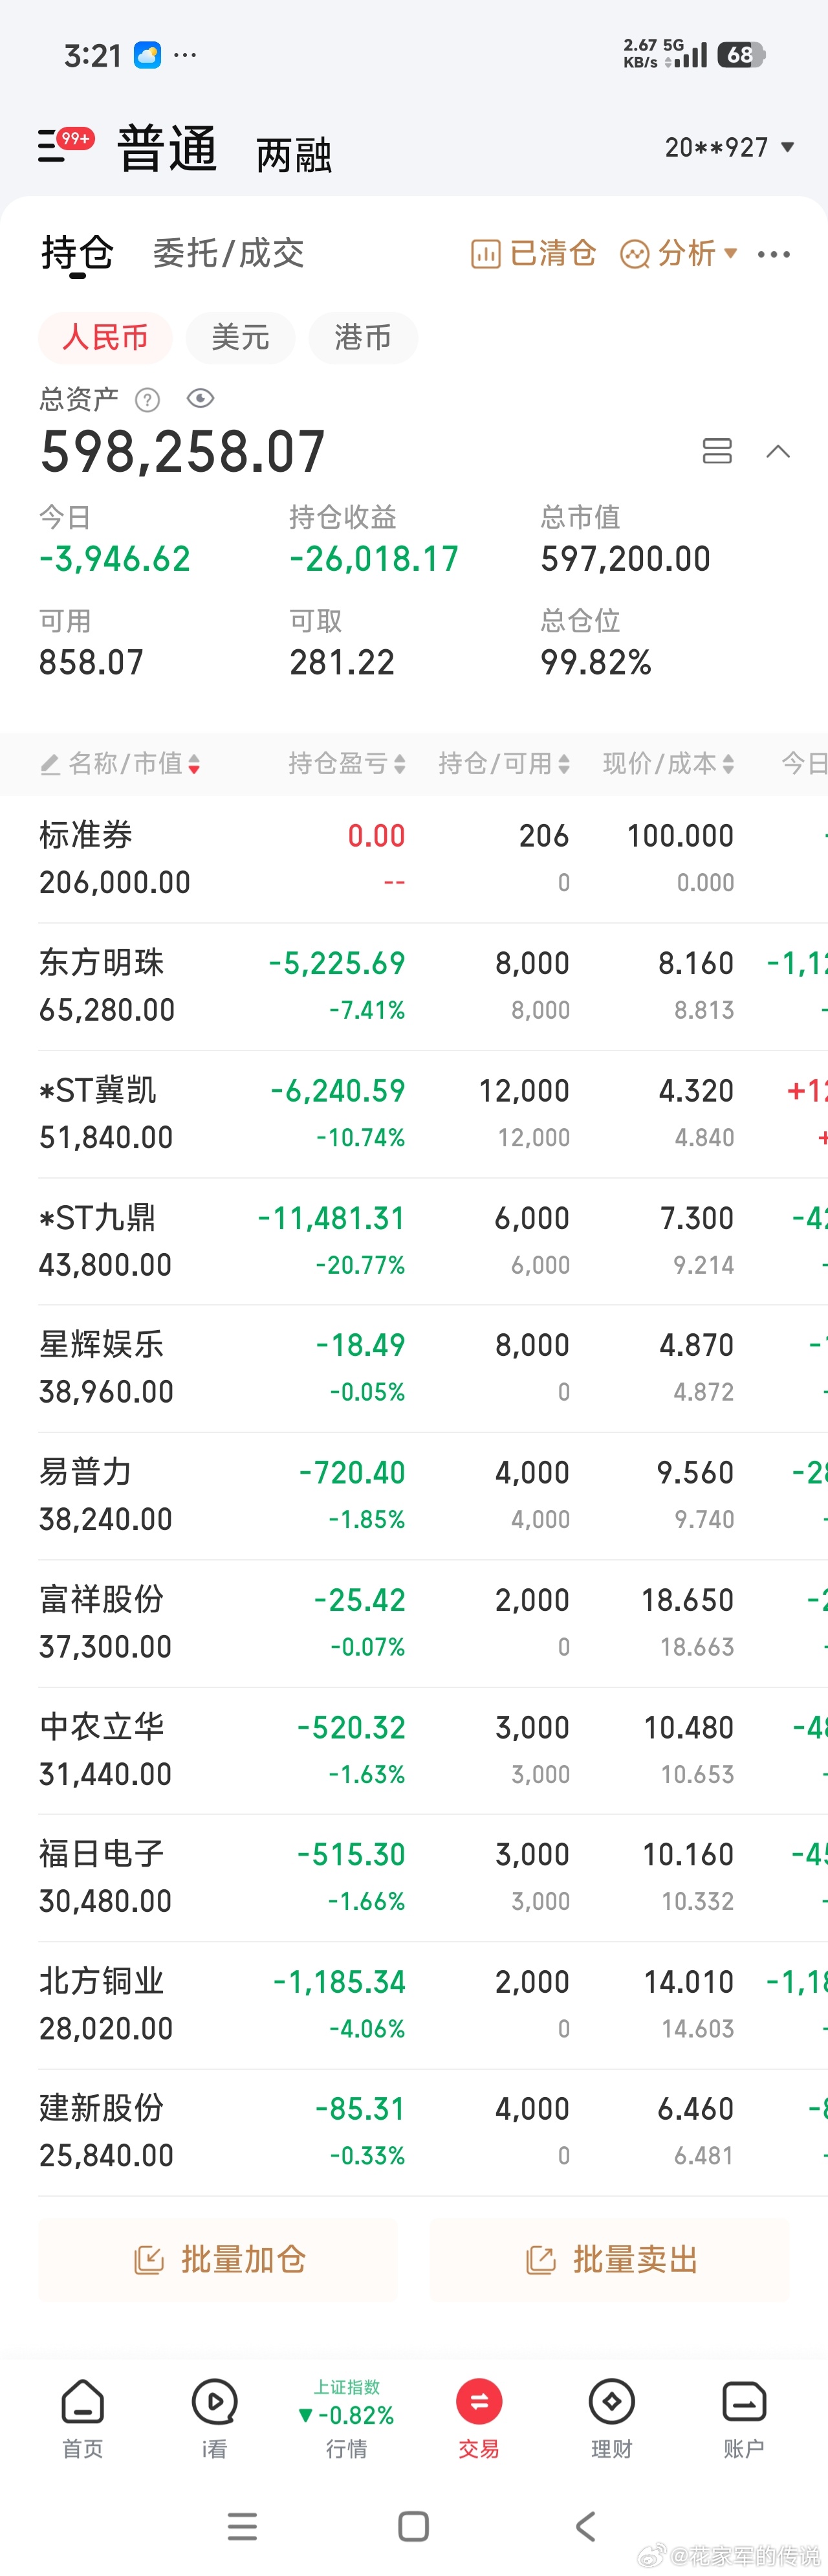
Task: Open the 东方明珠 holding row
Action: pos(414,986)
